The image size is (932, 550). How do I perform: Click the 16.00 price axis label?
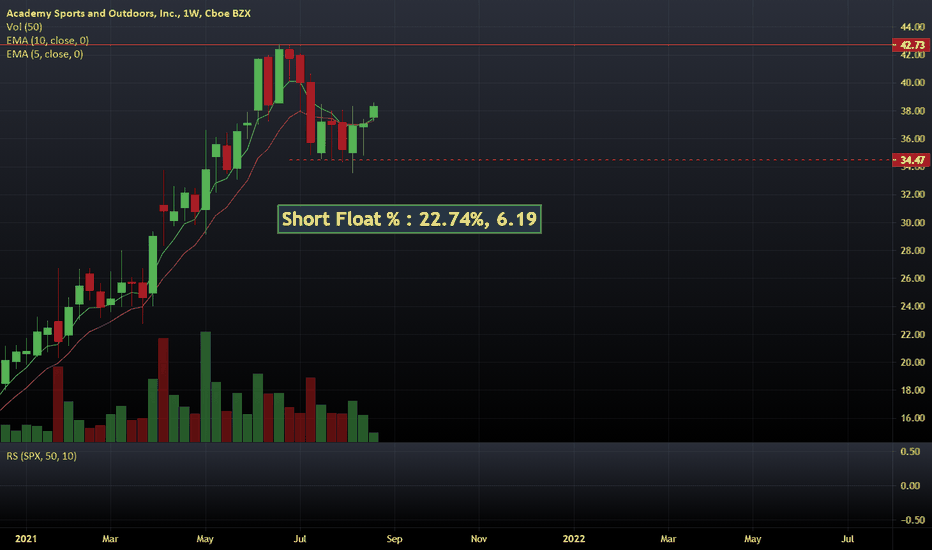tap(912, 418)
